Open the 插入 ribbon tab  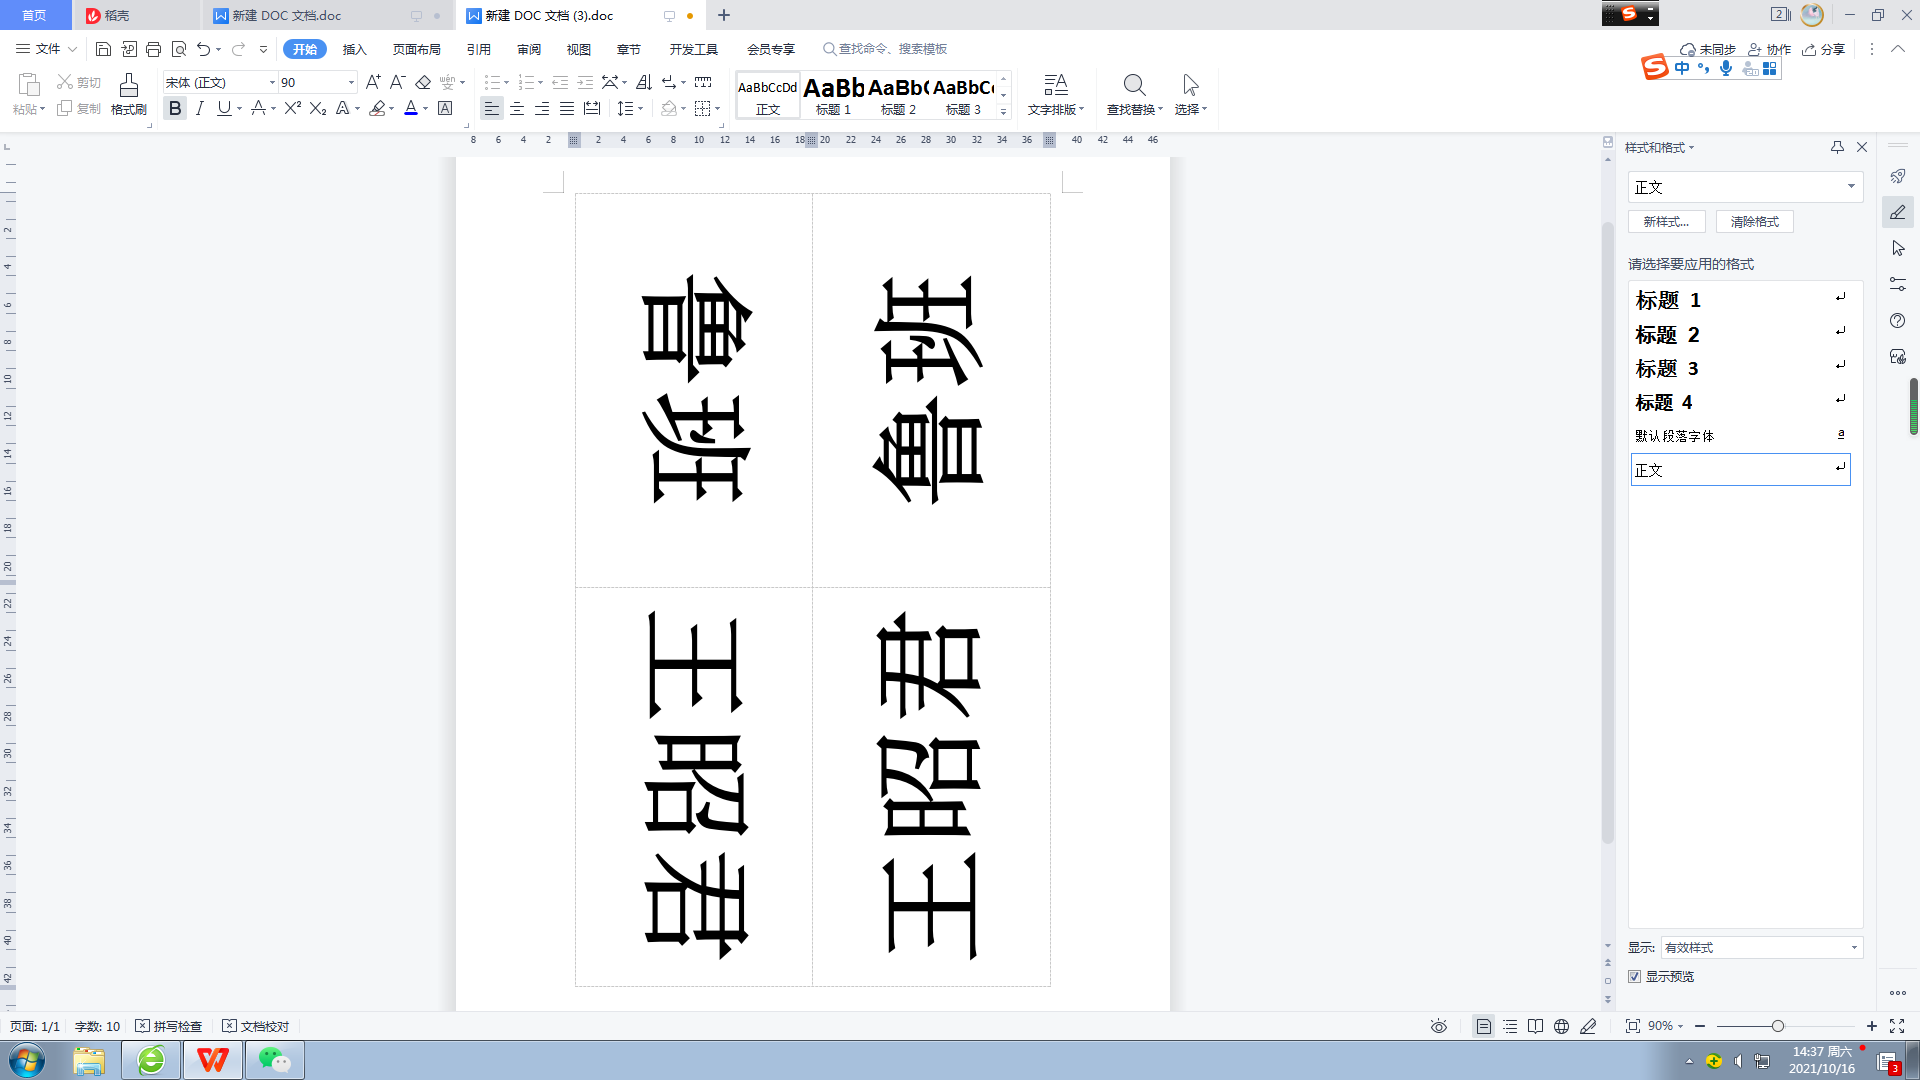(x=354, y=49)
